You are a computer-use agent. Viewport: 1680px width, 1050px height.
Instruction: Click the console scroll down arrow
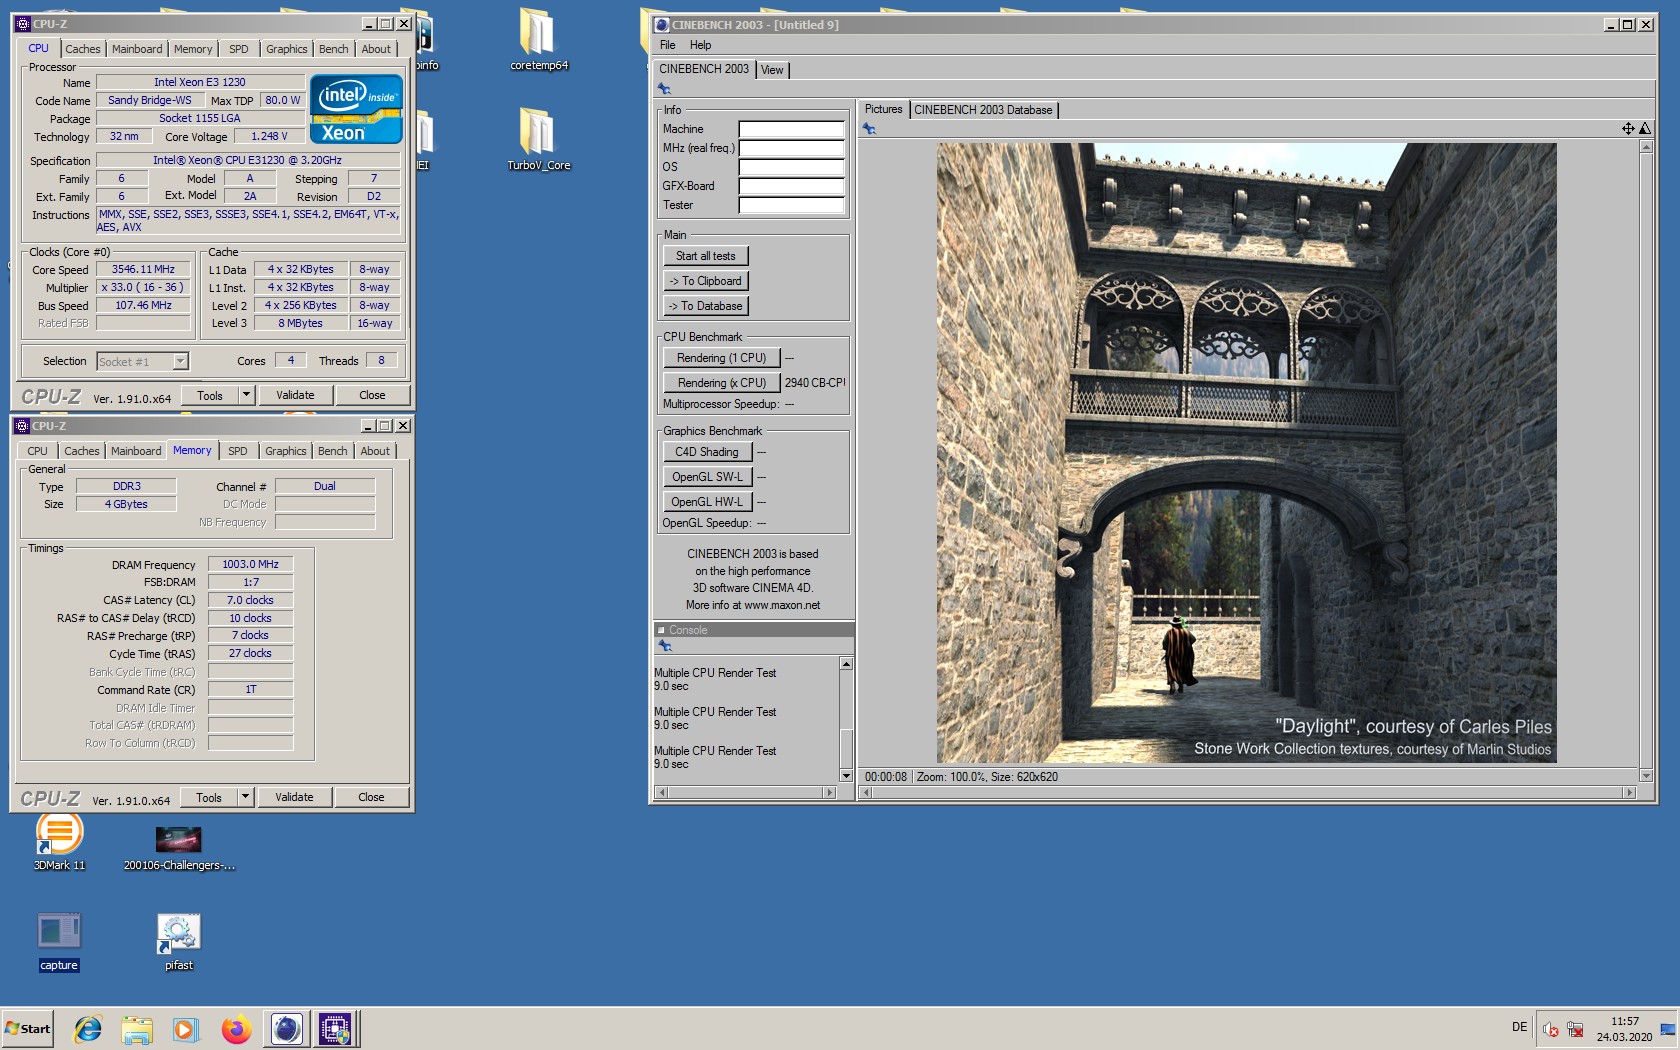coord(846,775)
